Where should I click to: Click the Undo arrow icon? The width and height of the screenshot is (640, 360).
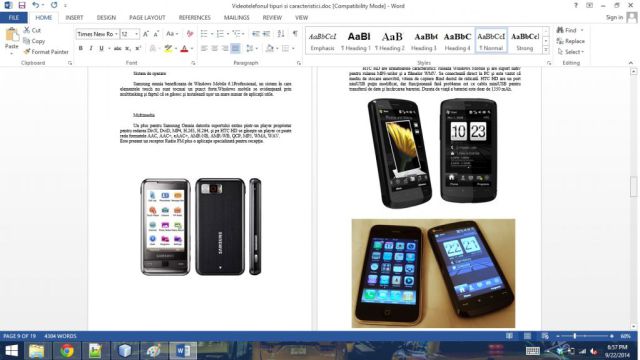click(36, 5)
